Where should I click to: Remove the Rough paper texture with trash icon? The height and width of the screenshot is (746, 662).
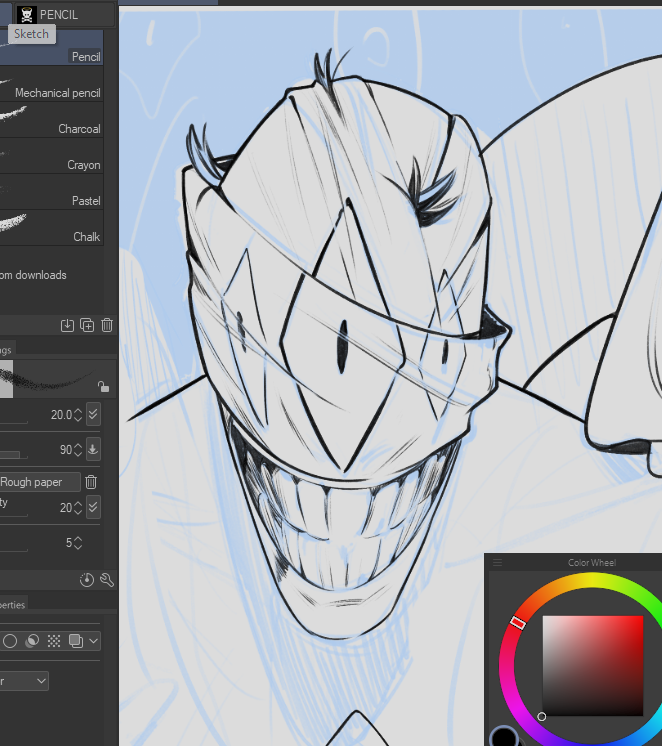91,482
